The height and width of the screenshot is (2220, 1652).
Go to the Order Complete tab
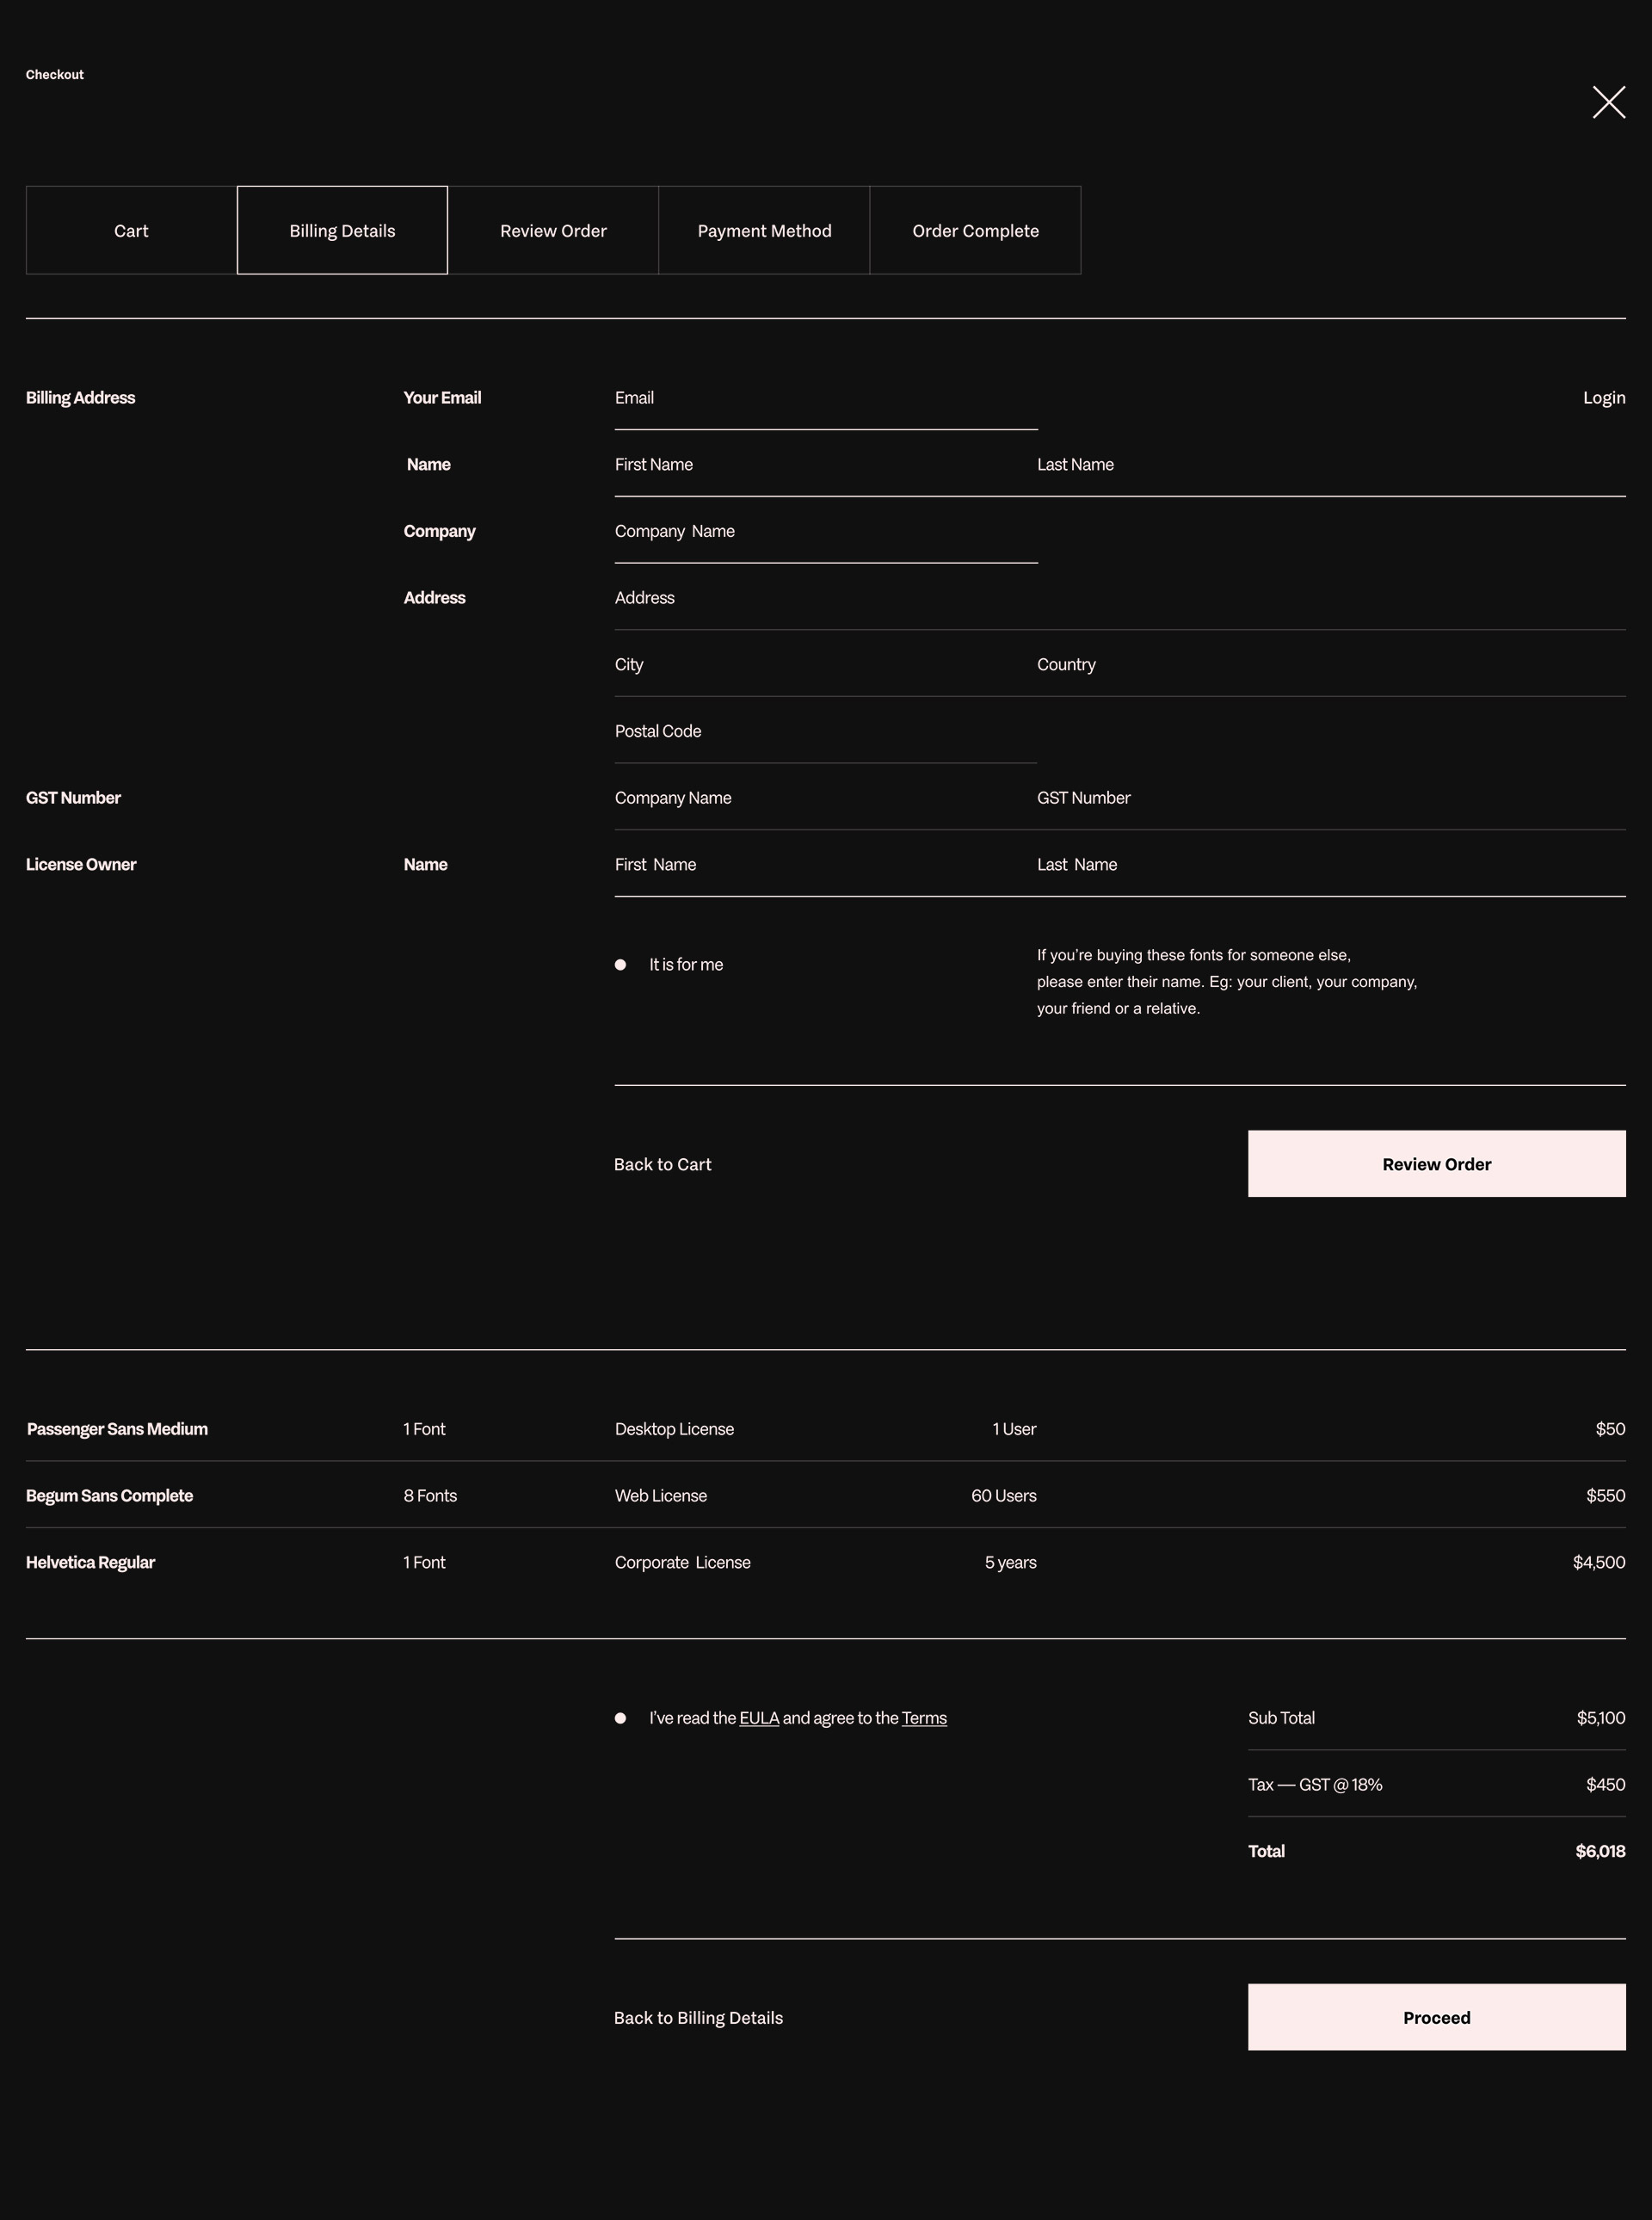pos(975,230)
